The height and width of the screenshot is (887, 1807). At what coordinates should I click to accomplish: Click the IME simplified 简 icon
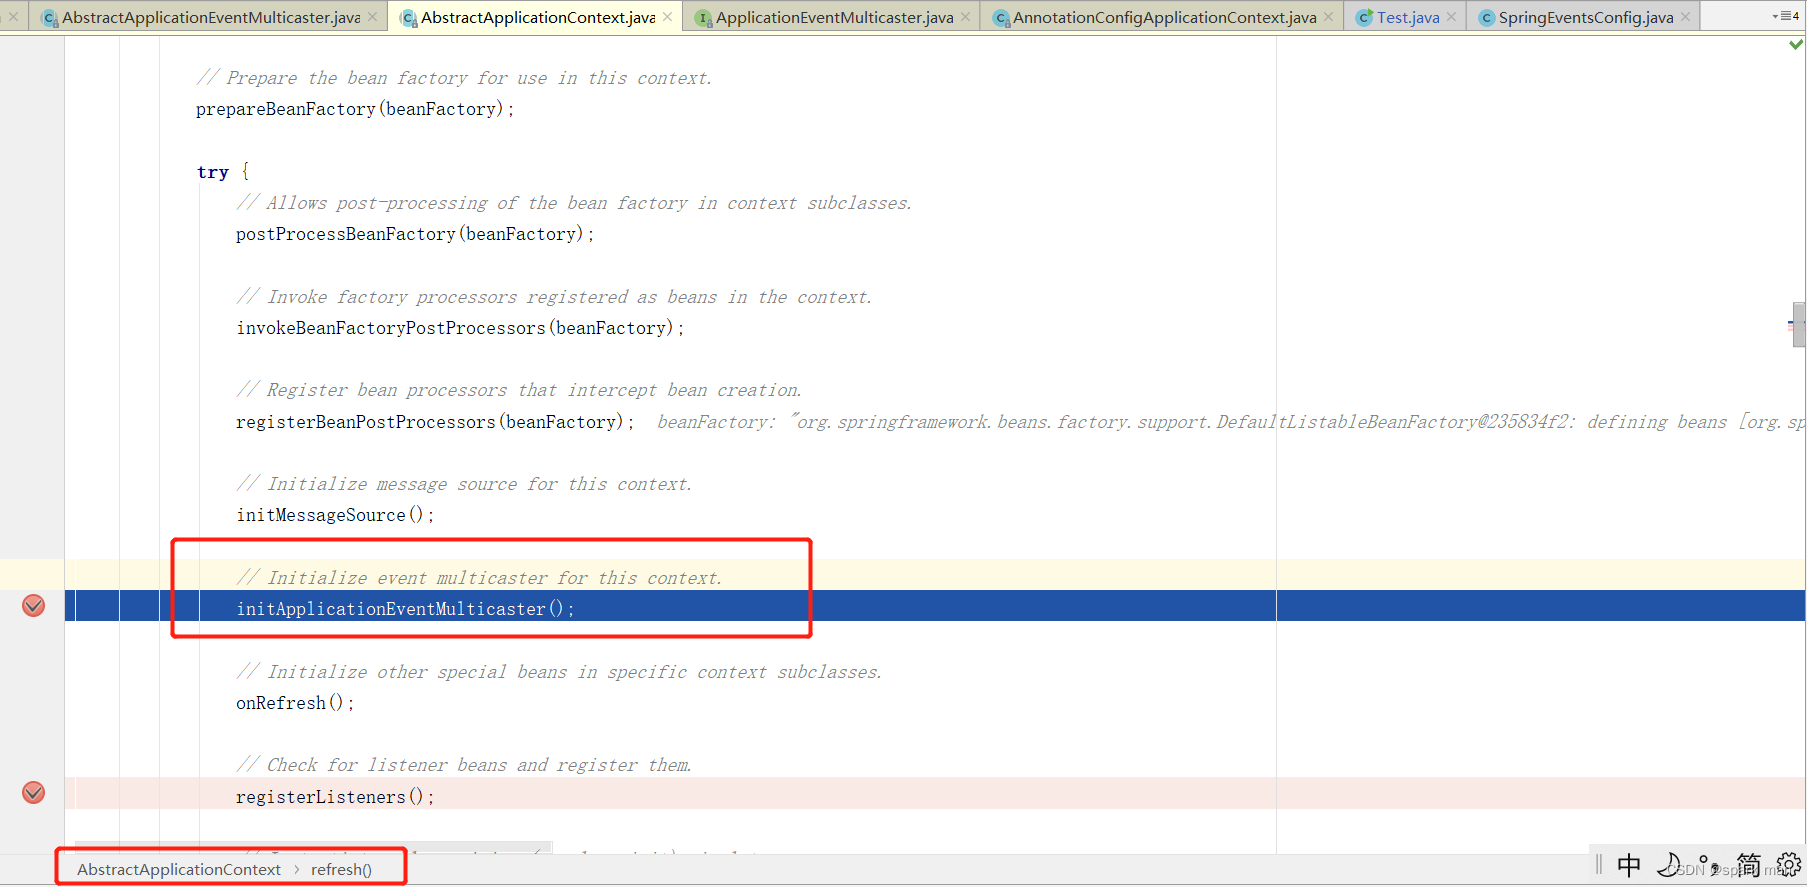1749,865
